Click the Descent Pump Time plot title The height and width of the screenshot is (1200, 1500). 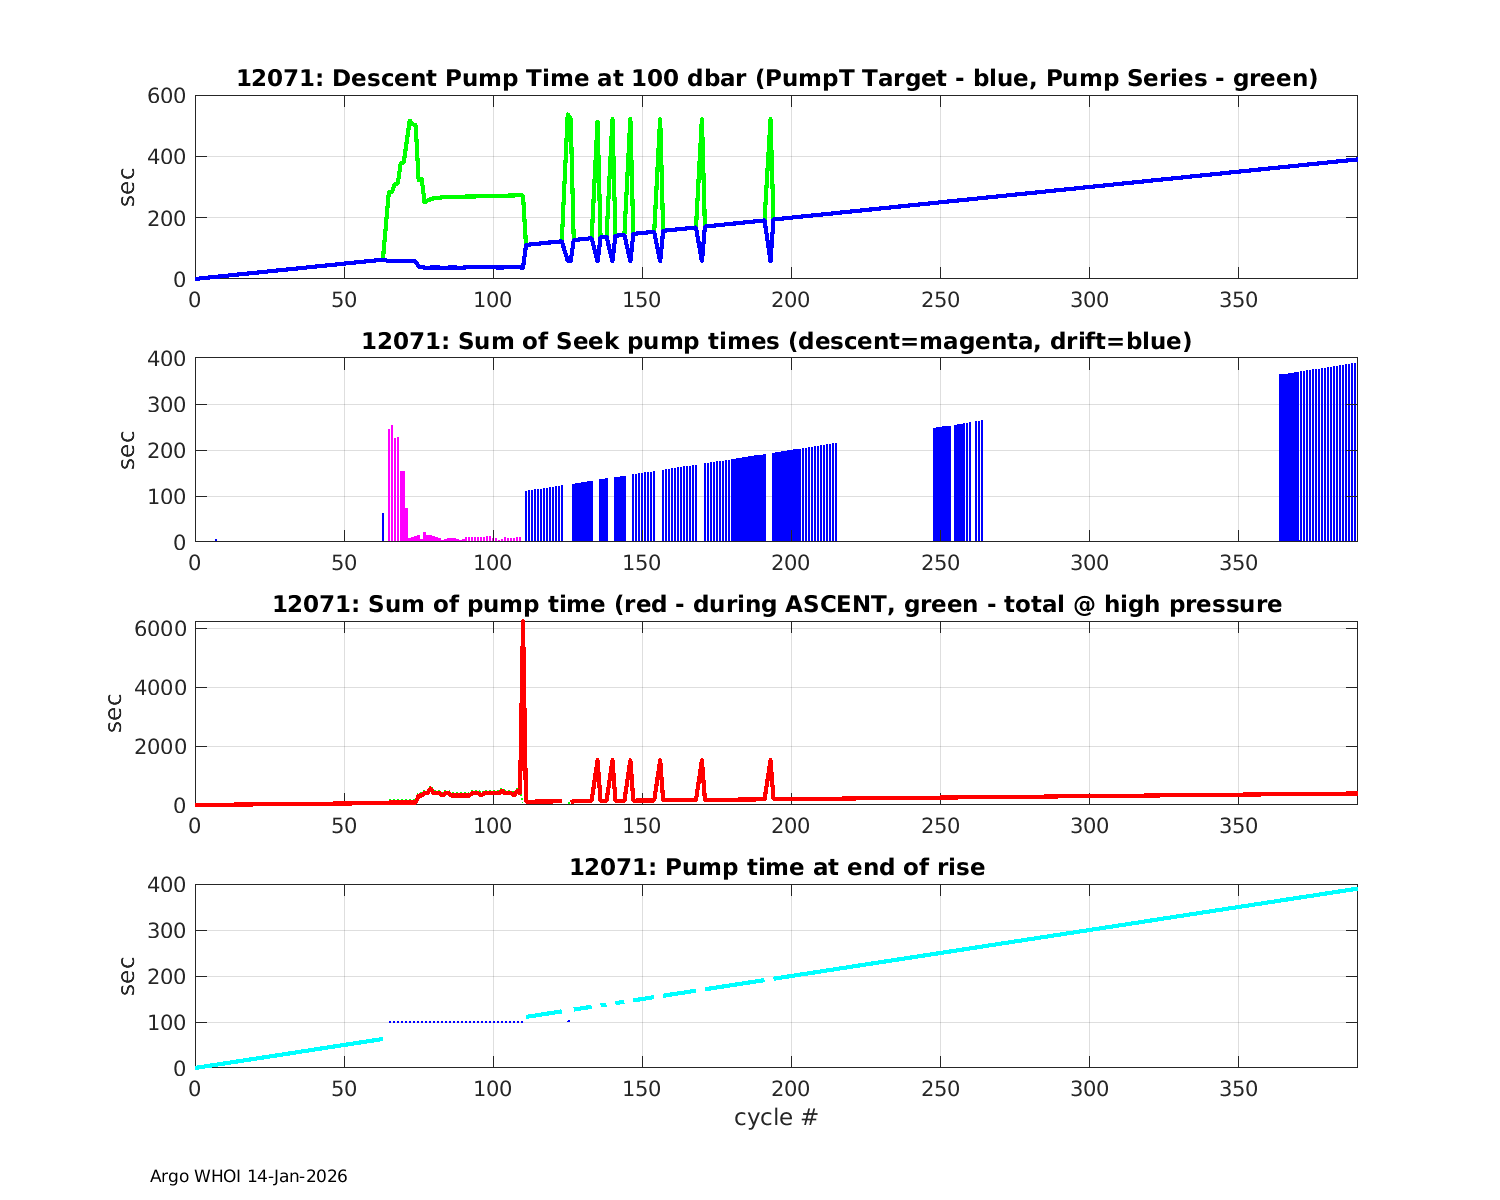tap(776, 78)
